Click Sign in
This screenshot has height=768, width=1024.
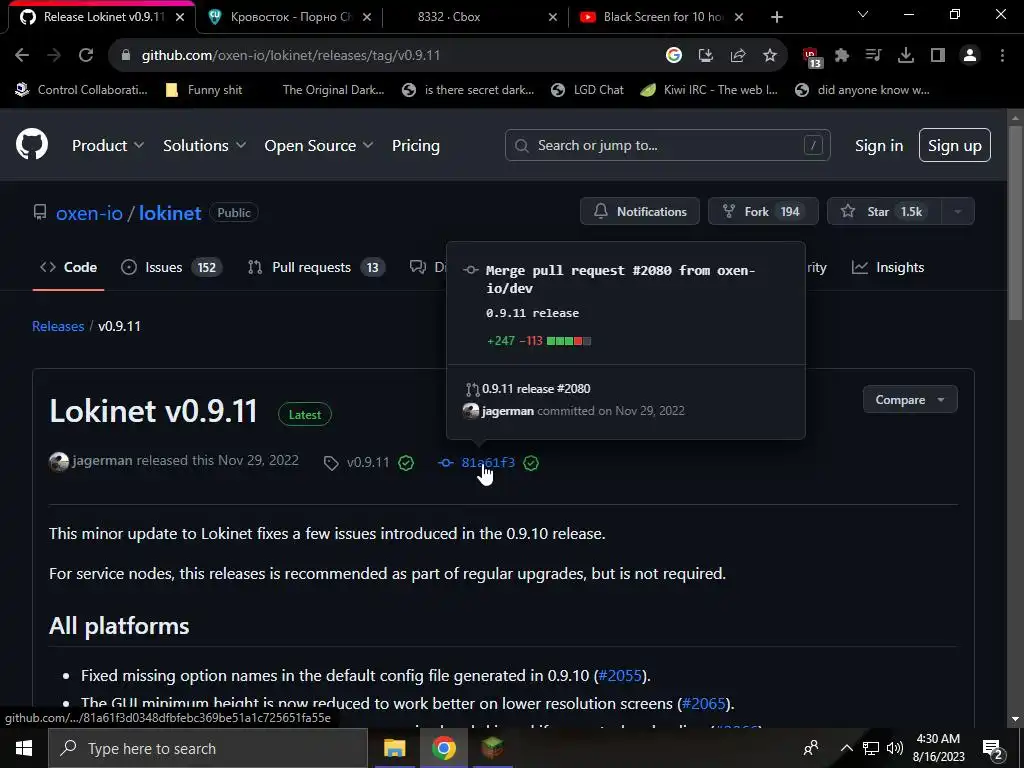pyautogui.click(x=879, y=146)
